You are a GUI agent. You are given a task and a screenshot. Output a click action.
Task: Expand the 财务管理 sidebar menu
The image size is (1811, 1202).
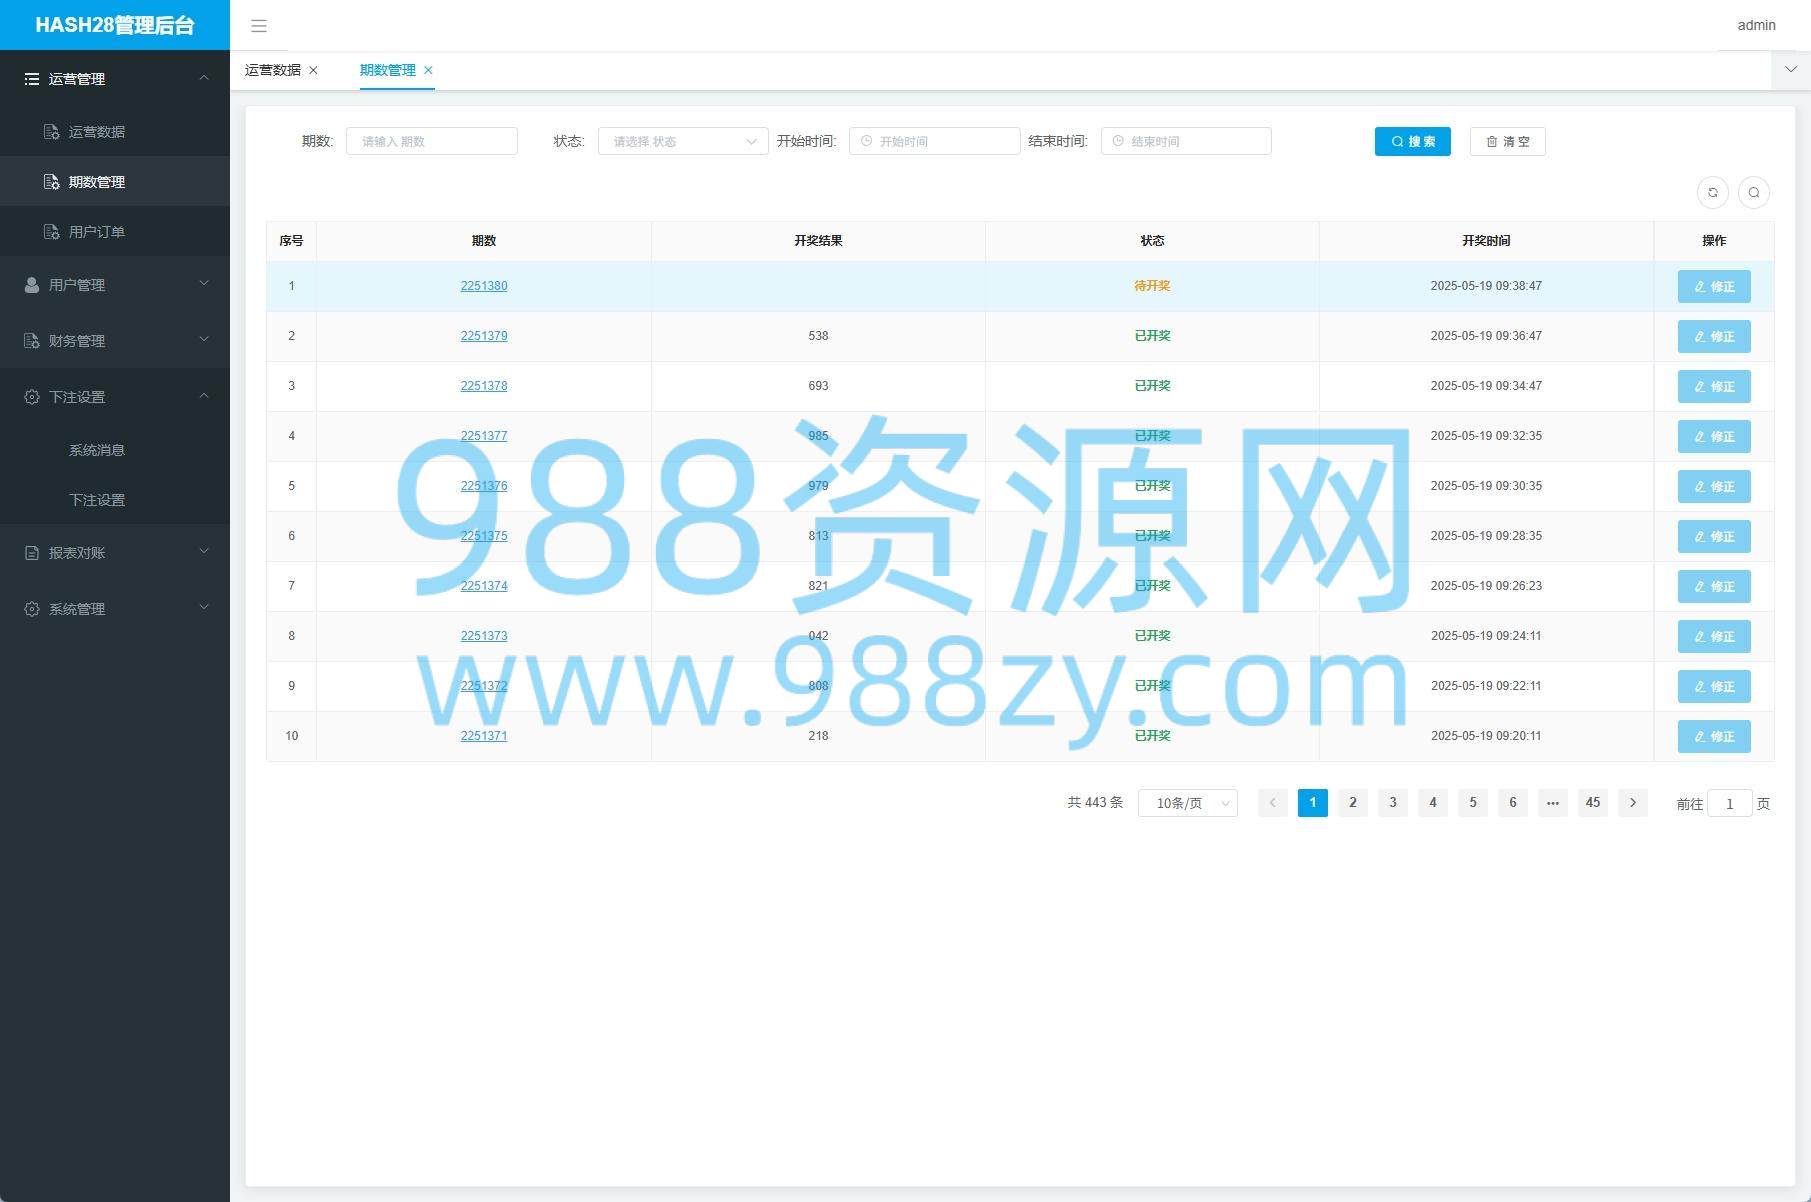pos(115,341)
